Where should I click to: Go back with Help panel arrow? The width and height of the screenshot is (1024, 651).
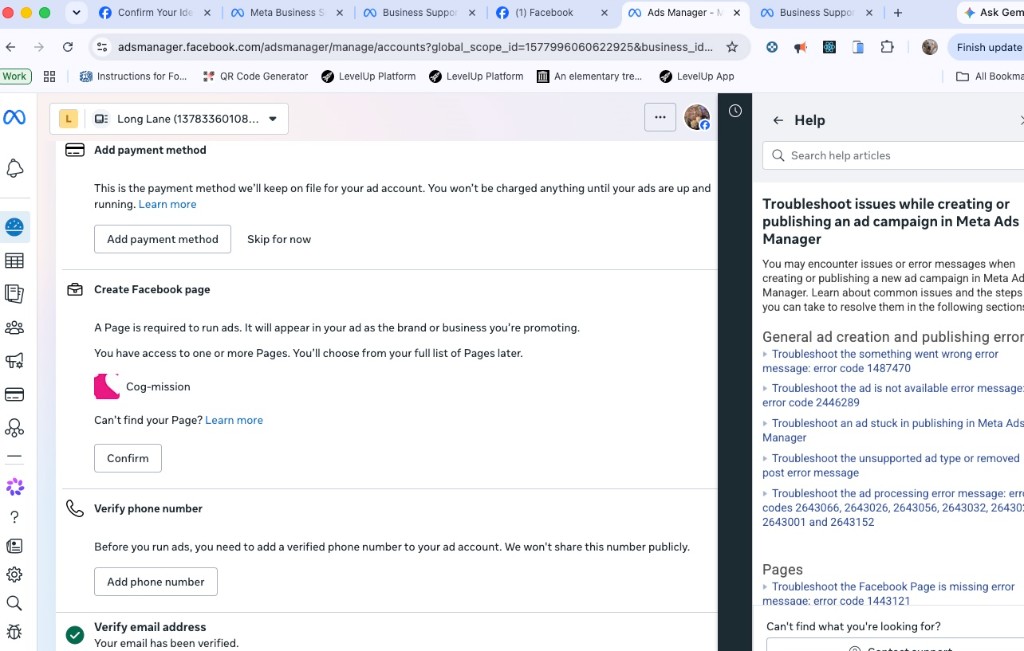[778, 120]
